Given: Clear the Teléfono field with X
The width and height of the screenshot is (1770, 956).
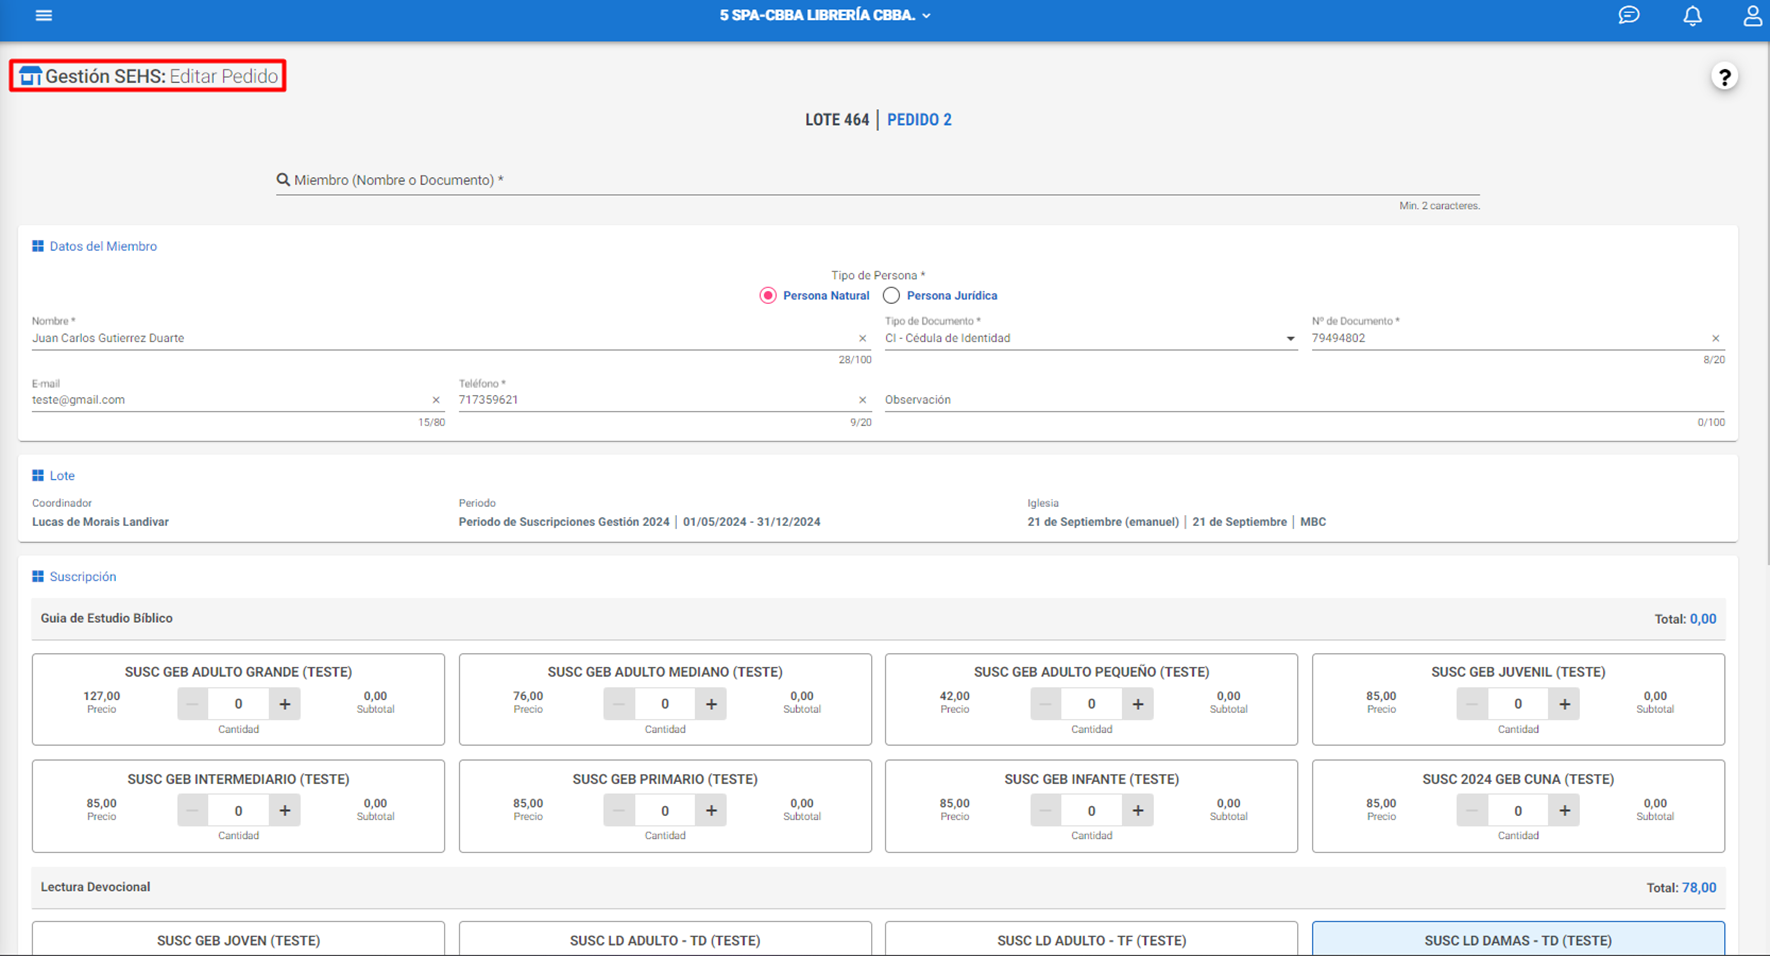Looking at the screenshot, I should pyautogui.click(x=863, y=400).
